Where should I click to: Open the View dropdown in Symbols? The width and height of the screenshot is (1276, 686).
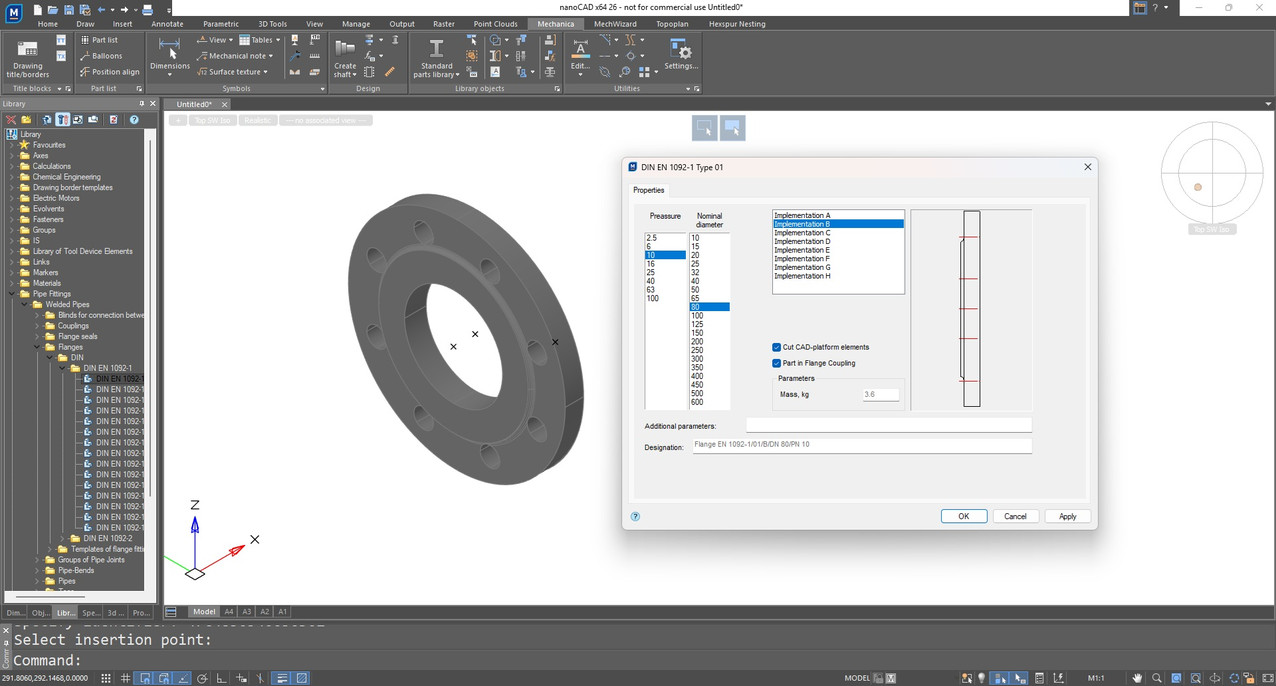(213, 40)
